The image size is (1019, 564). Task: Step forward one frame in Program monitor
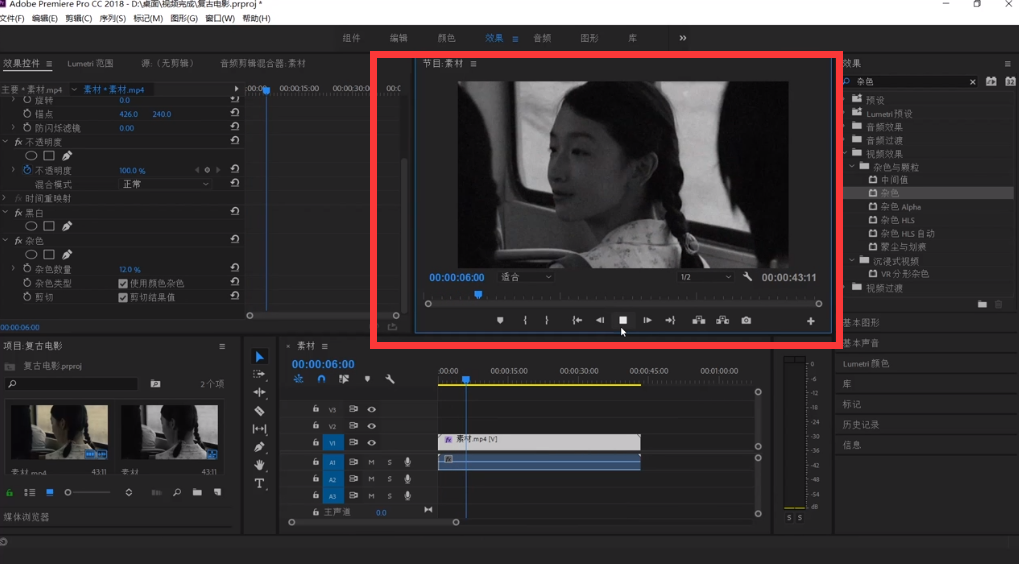[647, 320]
